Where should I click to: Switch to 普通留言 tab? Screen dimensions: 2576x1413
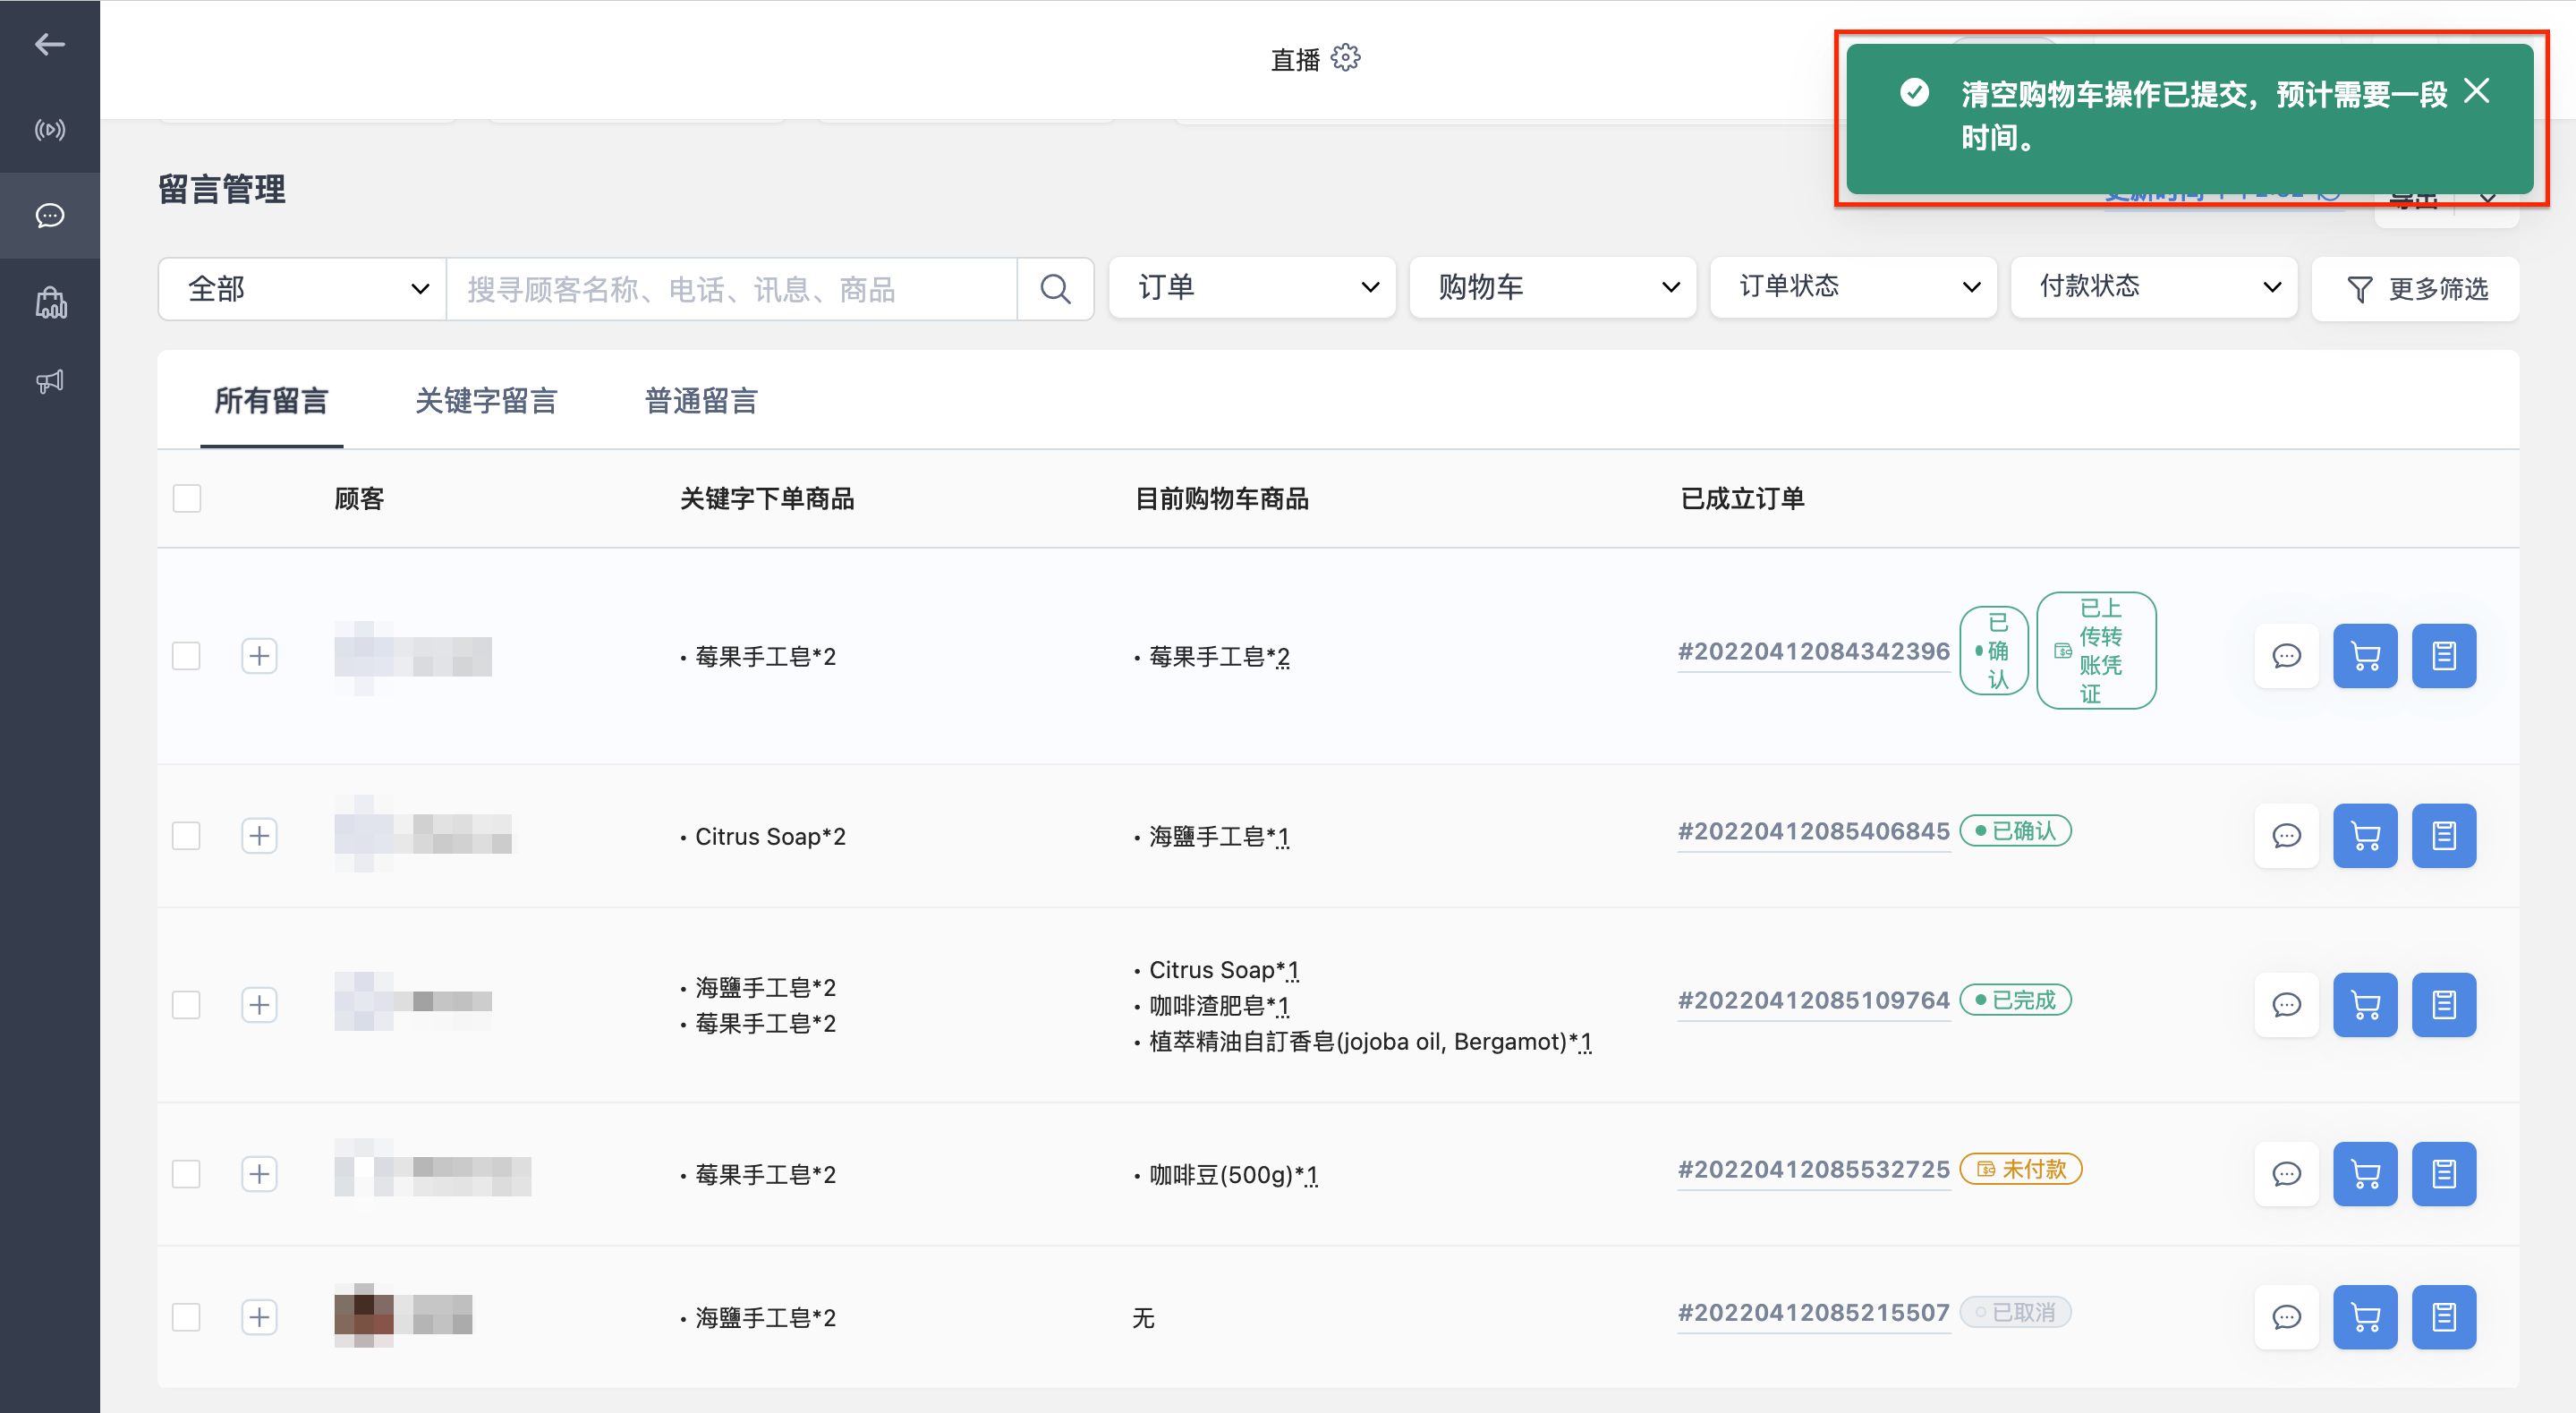701,401
